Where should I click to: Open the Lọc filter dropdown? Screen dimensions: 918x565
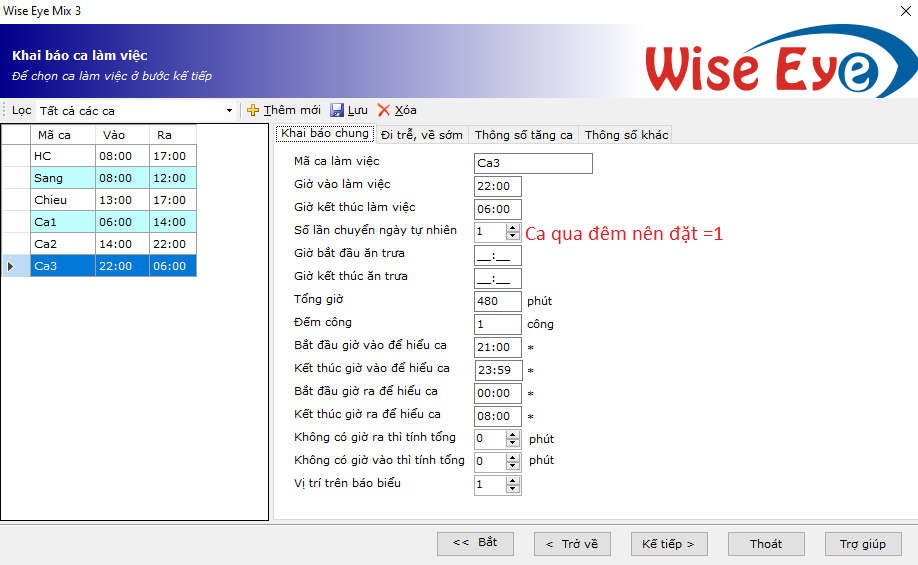coord(229,111)
